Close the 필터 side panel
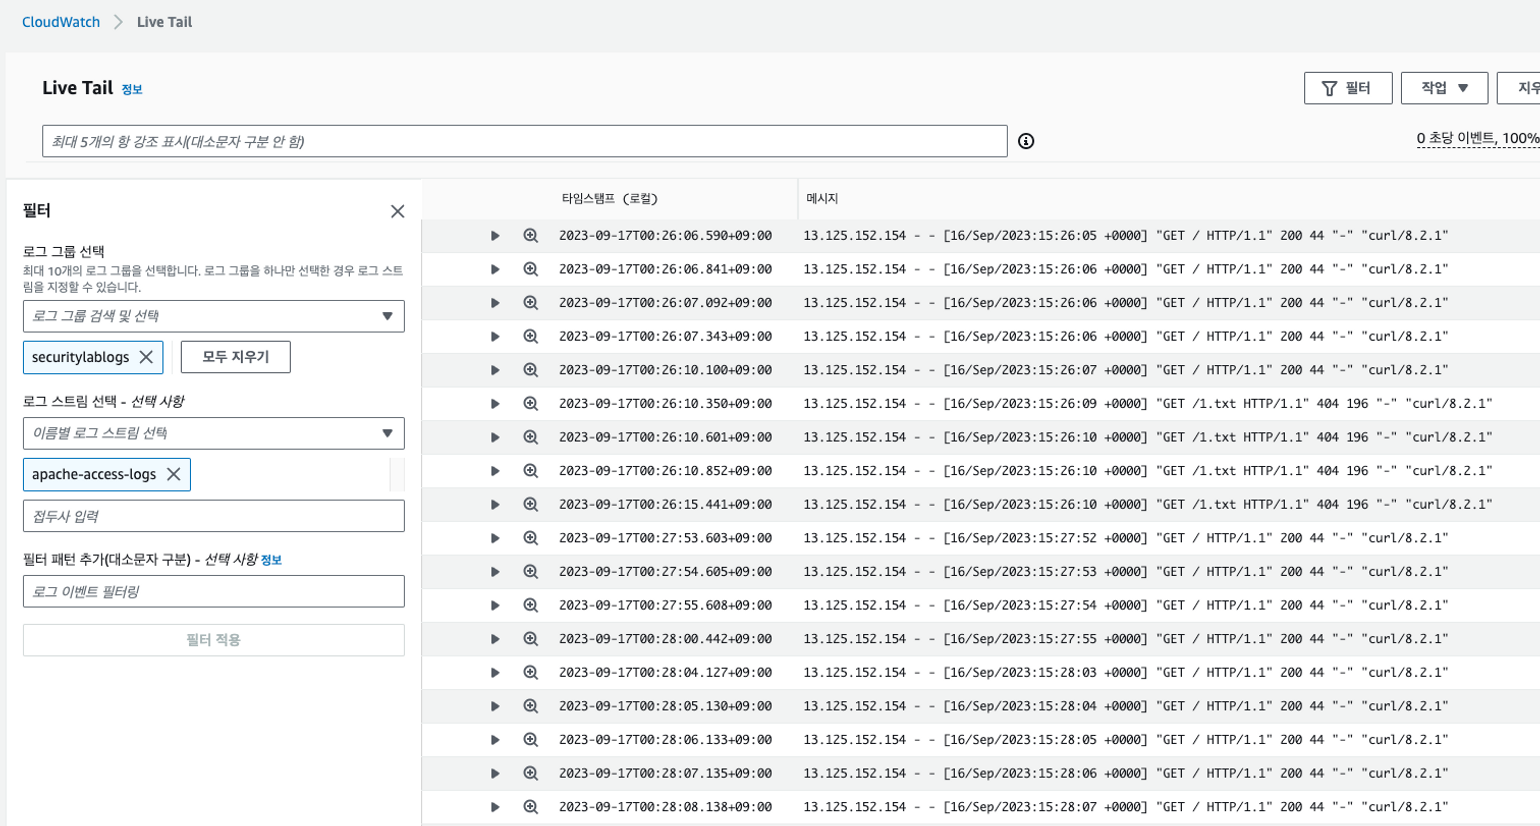Viewport: 1540px width, 826px height. coord(398,211)
